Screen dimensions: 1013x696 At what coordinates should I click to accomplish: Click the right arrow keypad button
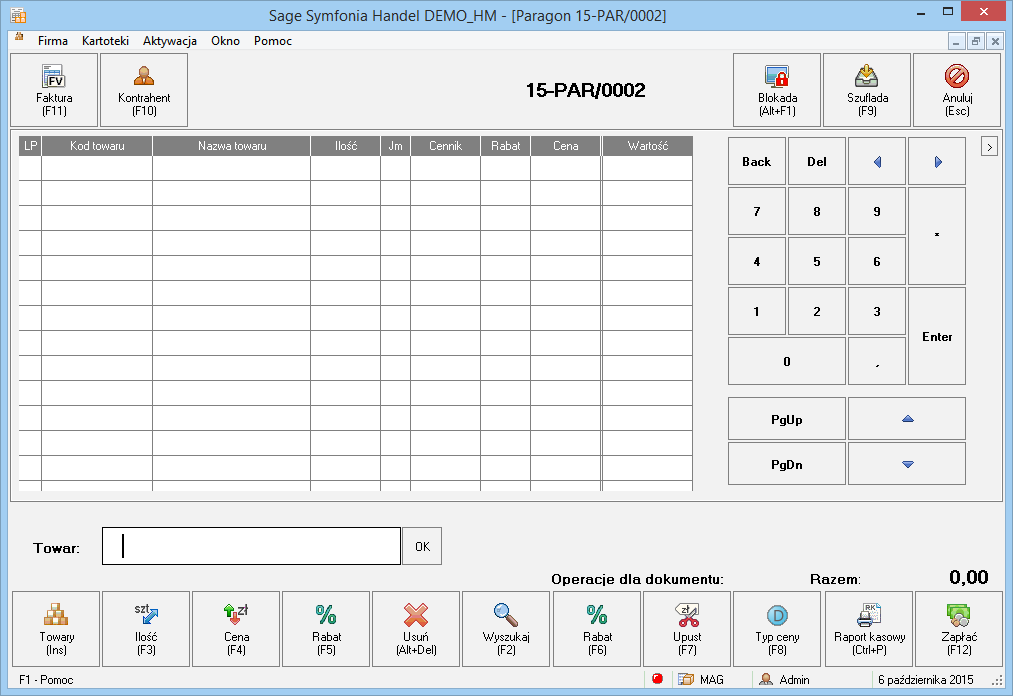click(x=937, y=162)
